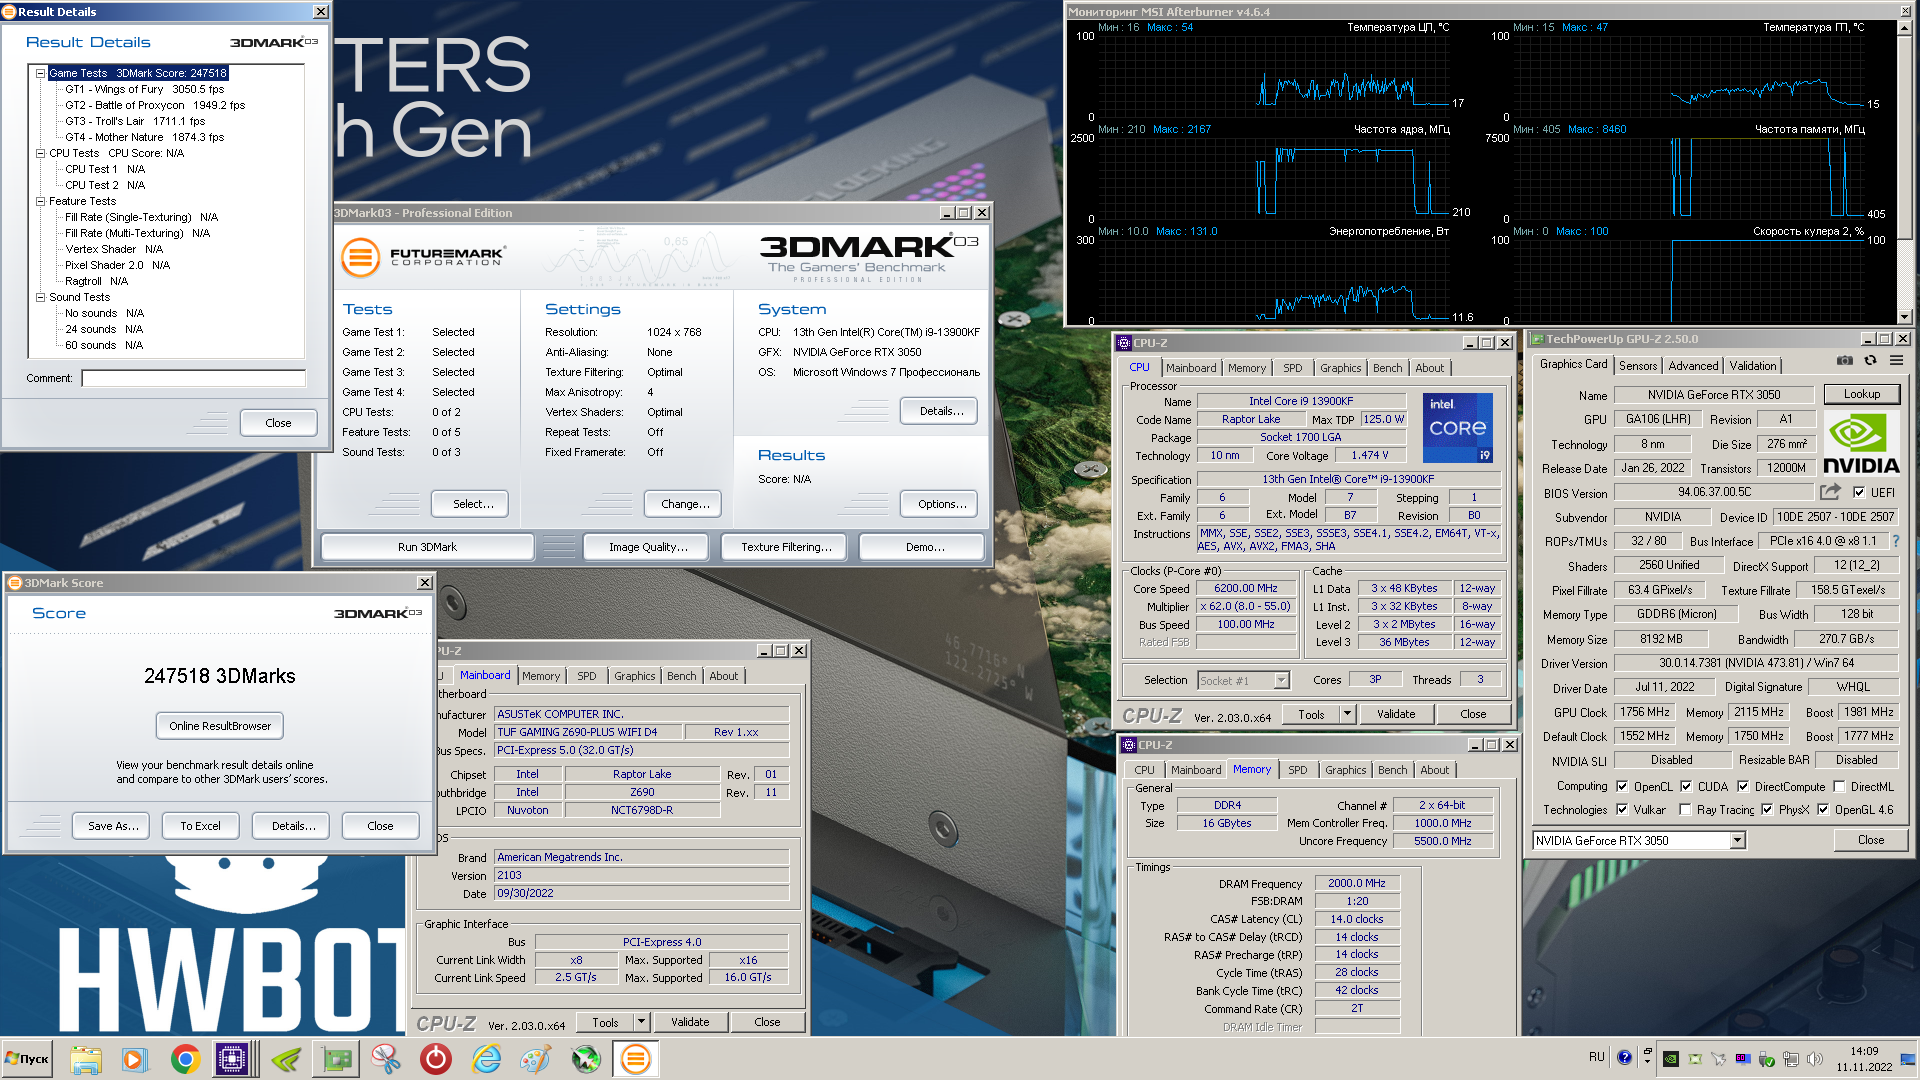Image resolution: width=1920 pixels, height=1080 pixels.
Task: Toggle the DirectCompute checkbox
Action: (1743, 786)
